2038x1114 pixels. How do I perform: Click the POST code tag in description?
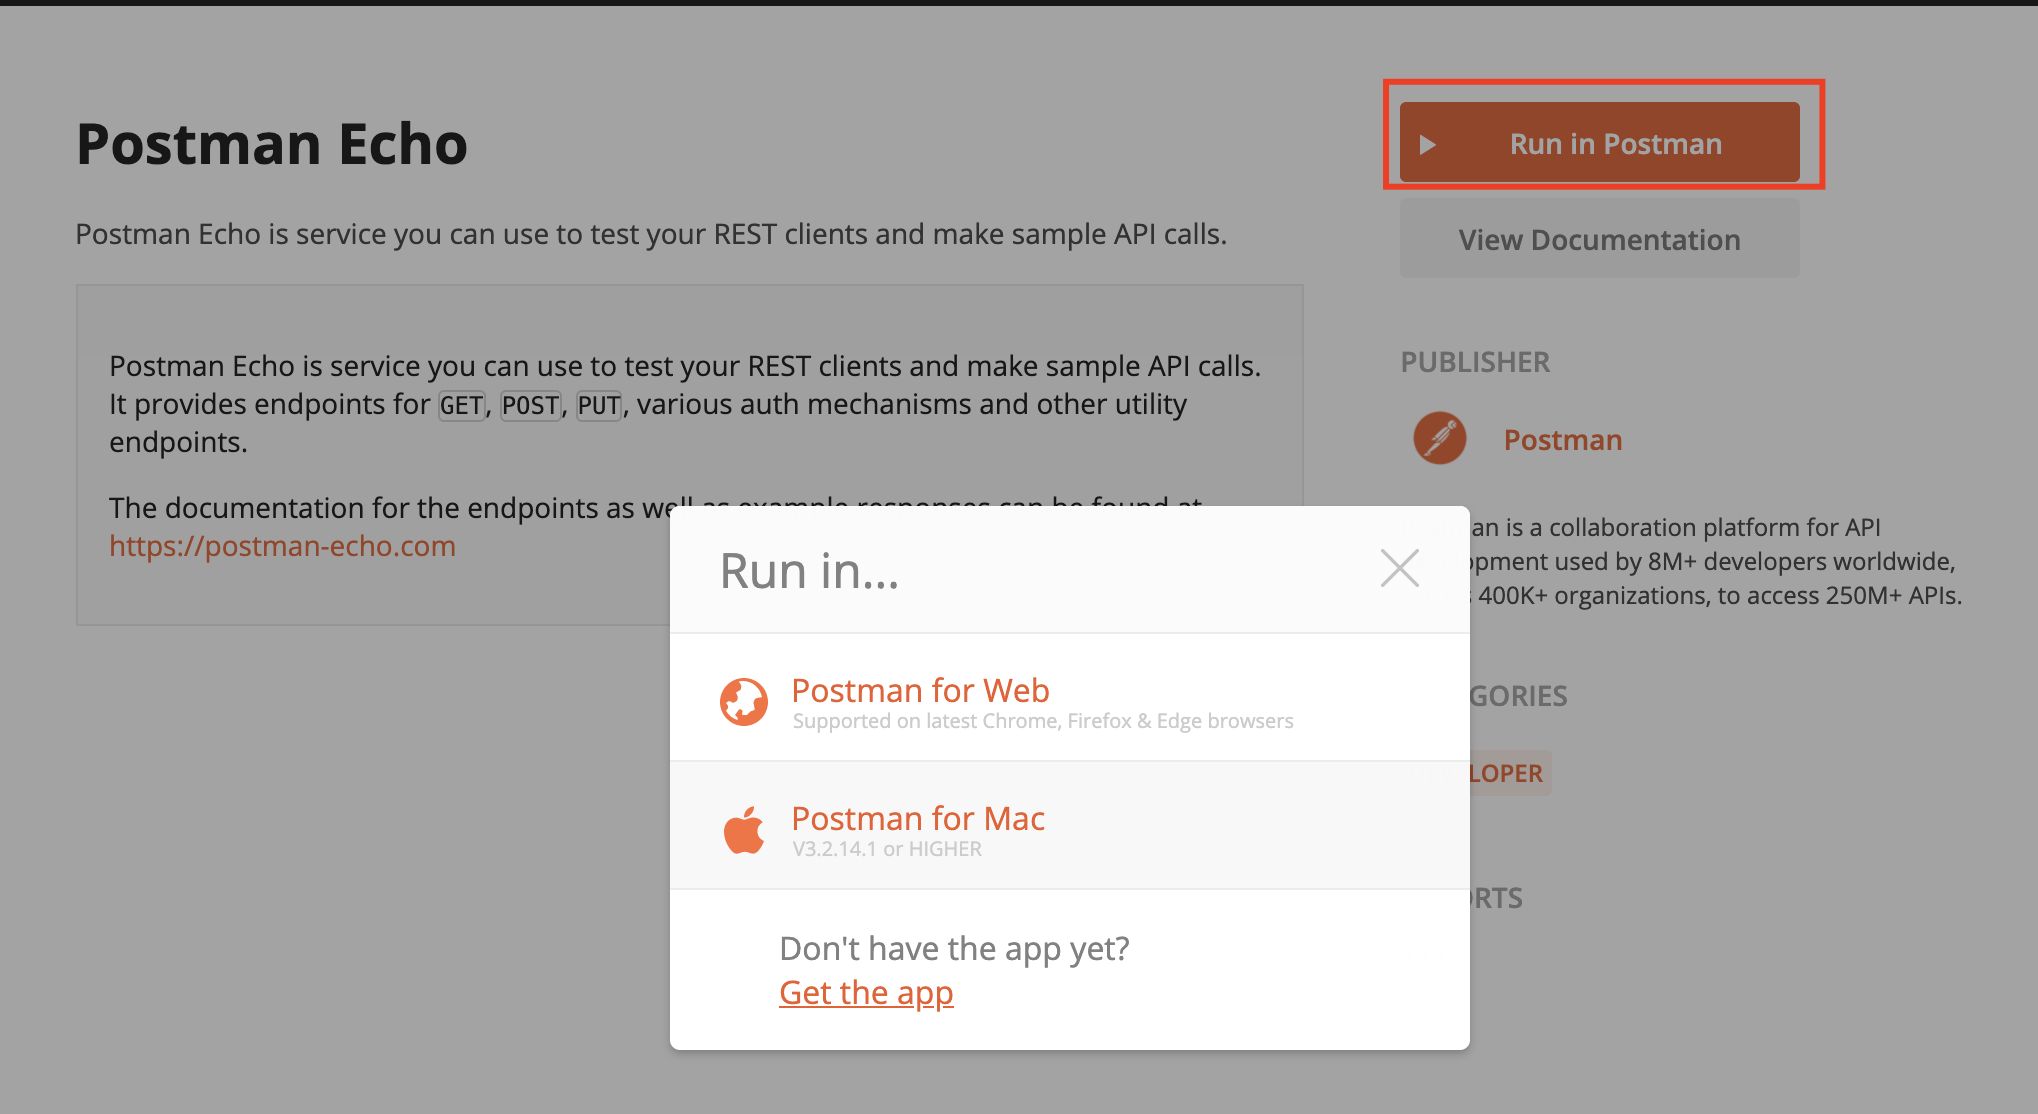coord(531,405)
